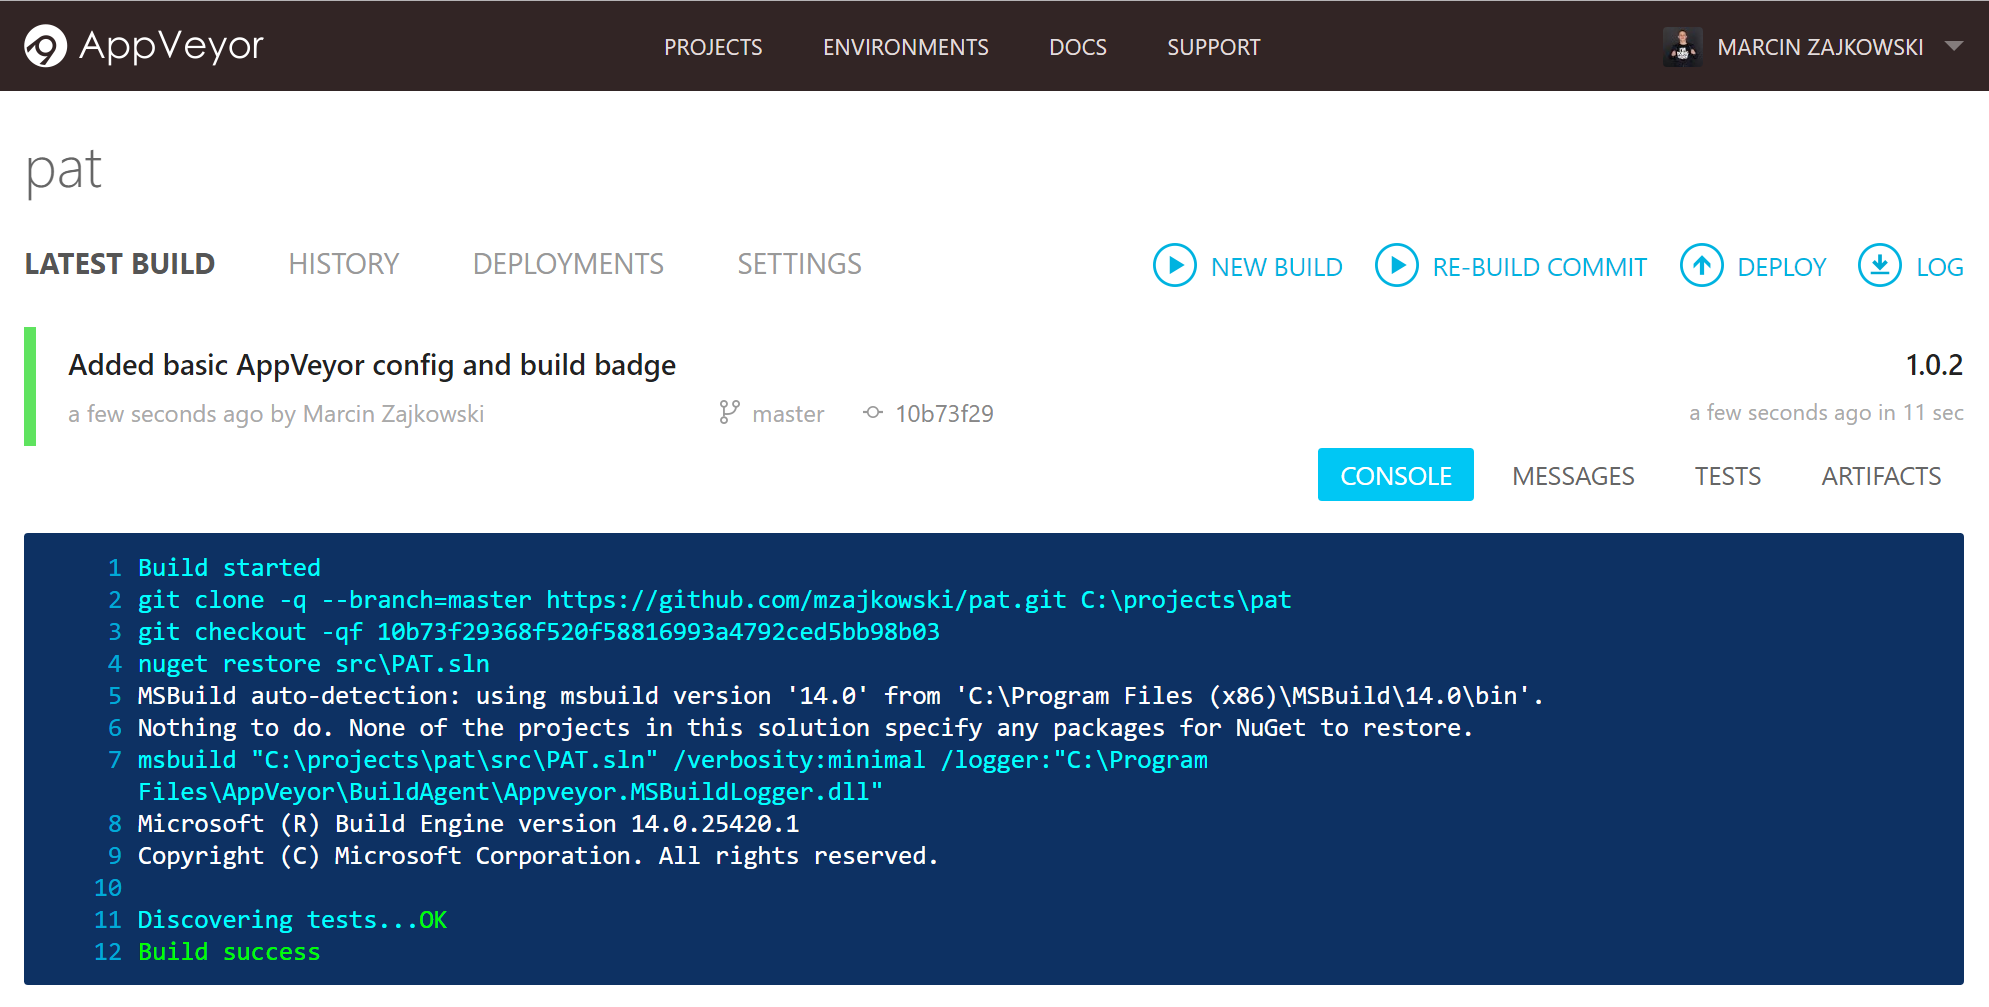
Task: Click the author line 'by Marcin Zajkowski'
Action: pos(377,414)
